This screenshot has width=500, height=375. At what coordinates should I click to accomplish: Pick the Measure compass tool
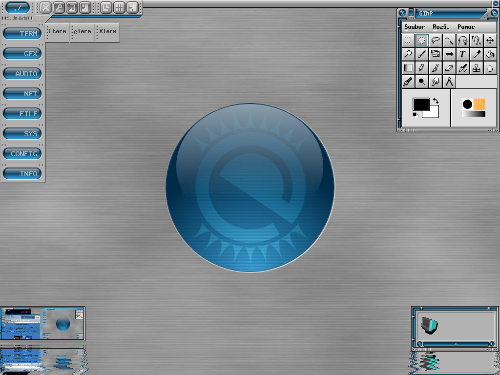(449, 82)
